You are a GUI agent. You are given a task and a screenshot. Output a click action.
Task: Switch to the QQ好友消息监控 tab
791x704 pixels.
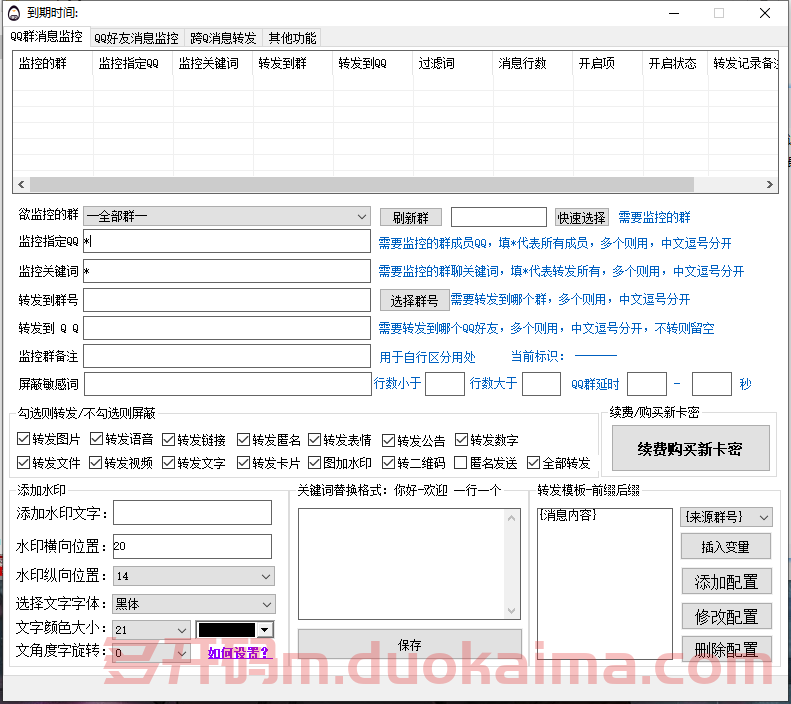[x=136, y=38]
